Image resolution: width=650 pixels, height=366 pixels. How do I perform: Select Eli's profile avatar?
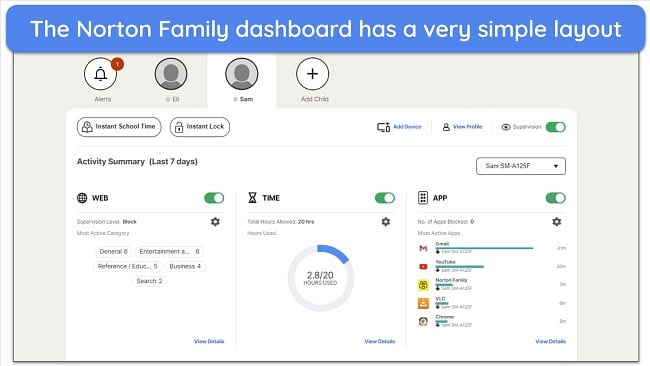171,74
